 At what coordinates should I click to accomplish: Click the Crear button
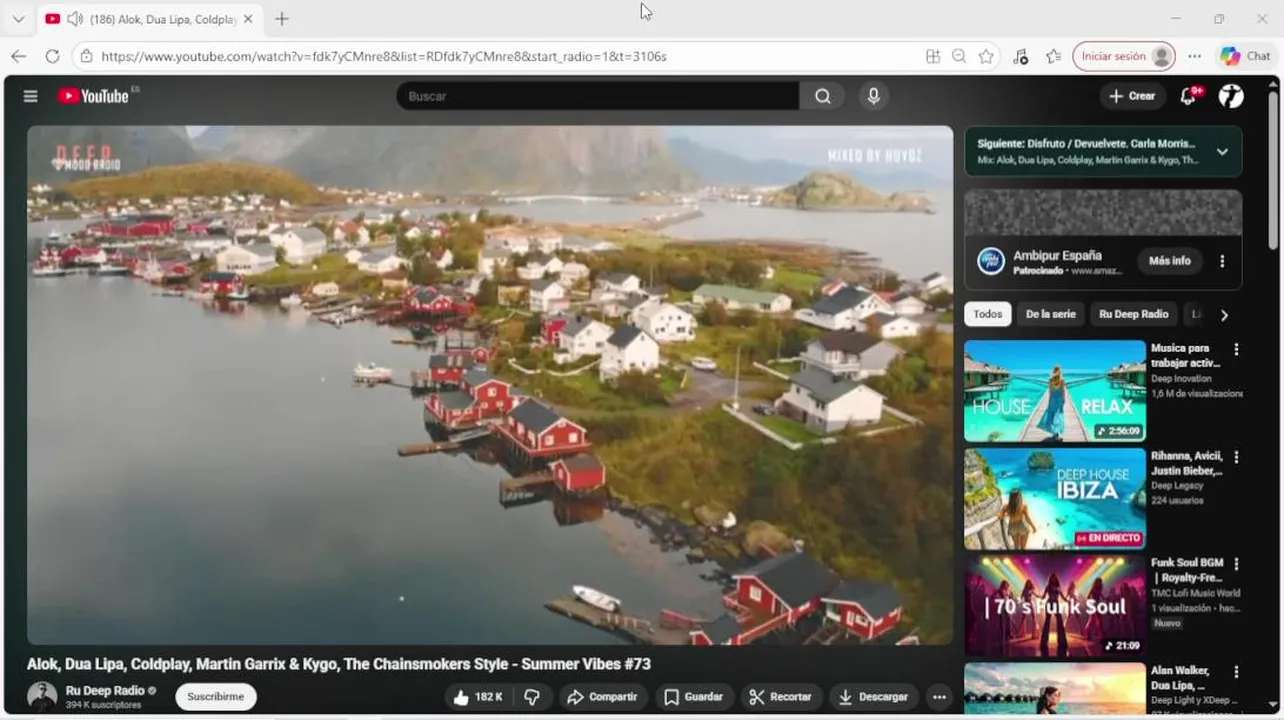pyautogui.click(x=1132, y=96)
